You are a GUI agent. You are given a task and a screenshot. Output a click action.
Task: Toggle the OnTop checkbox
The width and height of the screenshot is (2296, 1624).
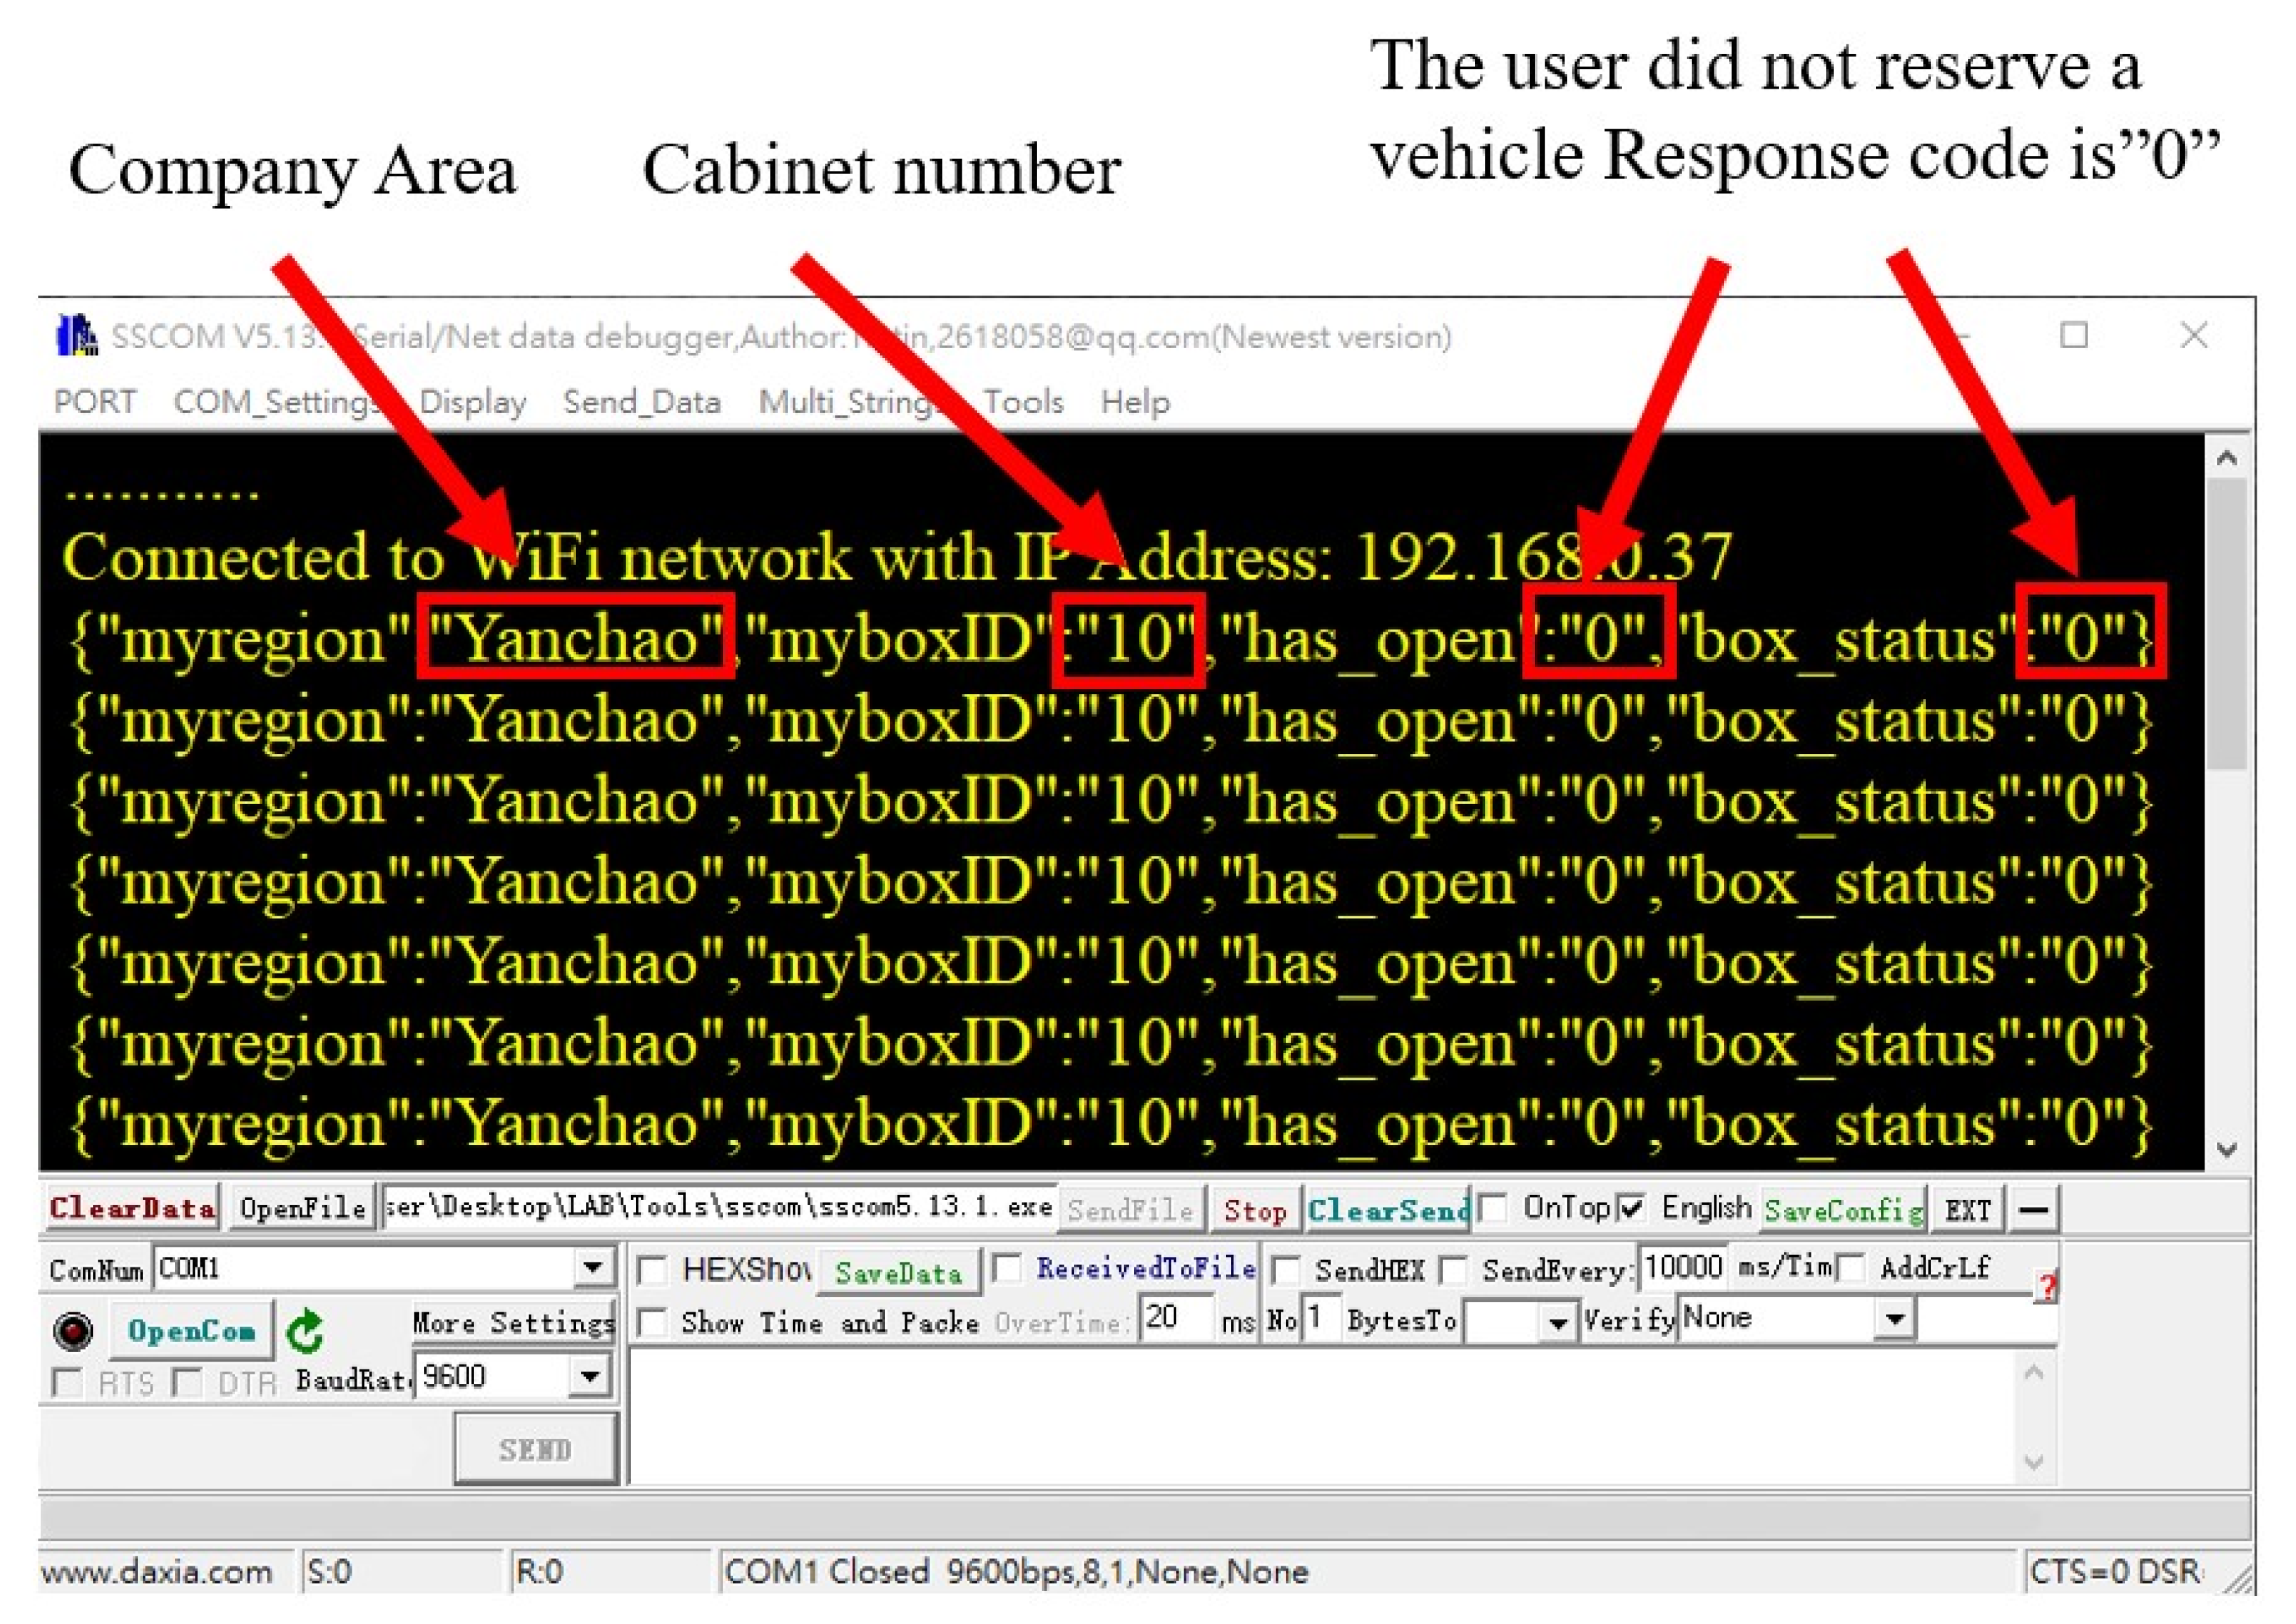pos(1493,1208)
